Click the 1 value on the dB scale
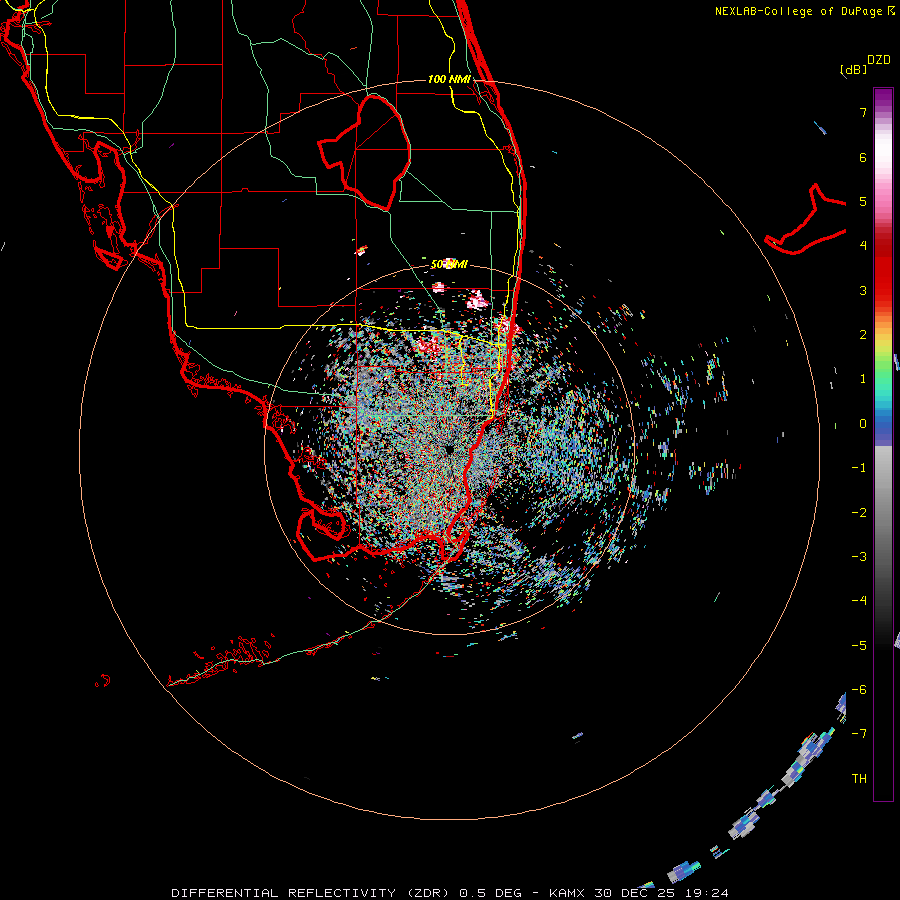 coord(863,379)
